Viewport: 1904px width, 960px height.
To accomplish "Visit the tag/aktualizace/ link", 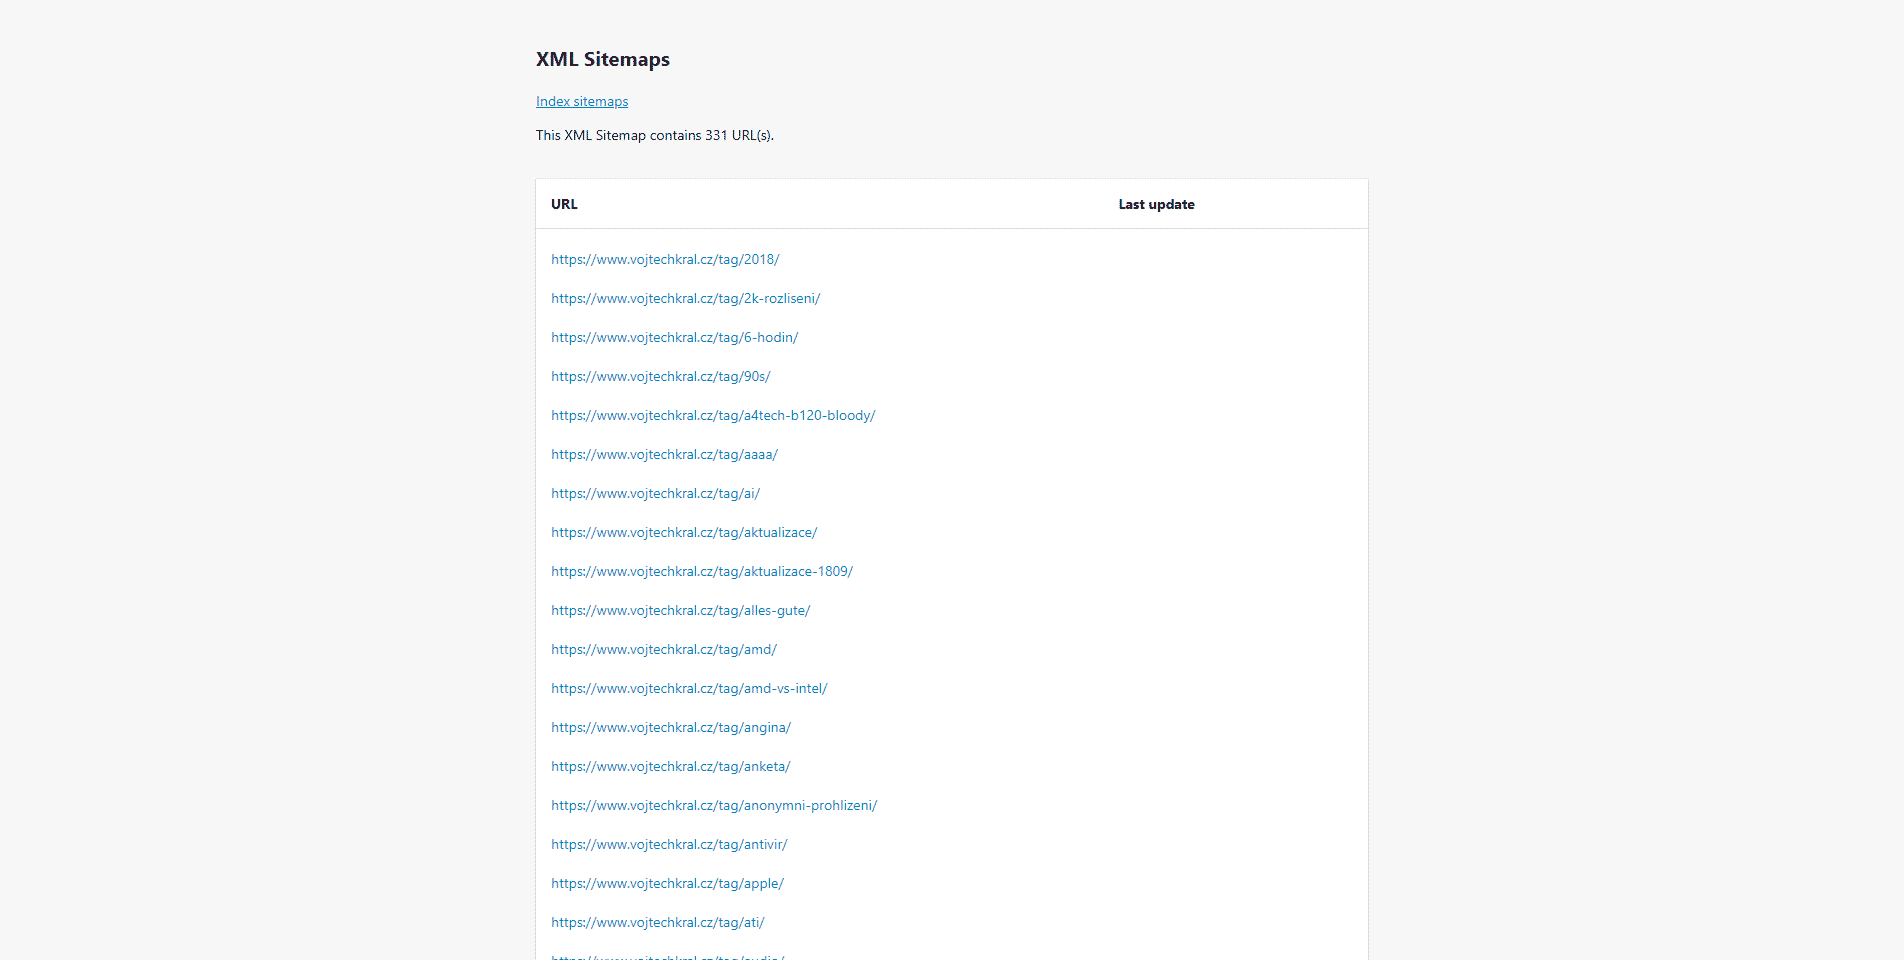I will (x=684, y=533).
